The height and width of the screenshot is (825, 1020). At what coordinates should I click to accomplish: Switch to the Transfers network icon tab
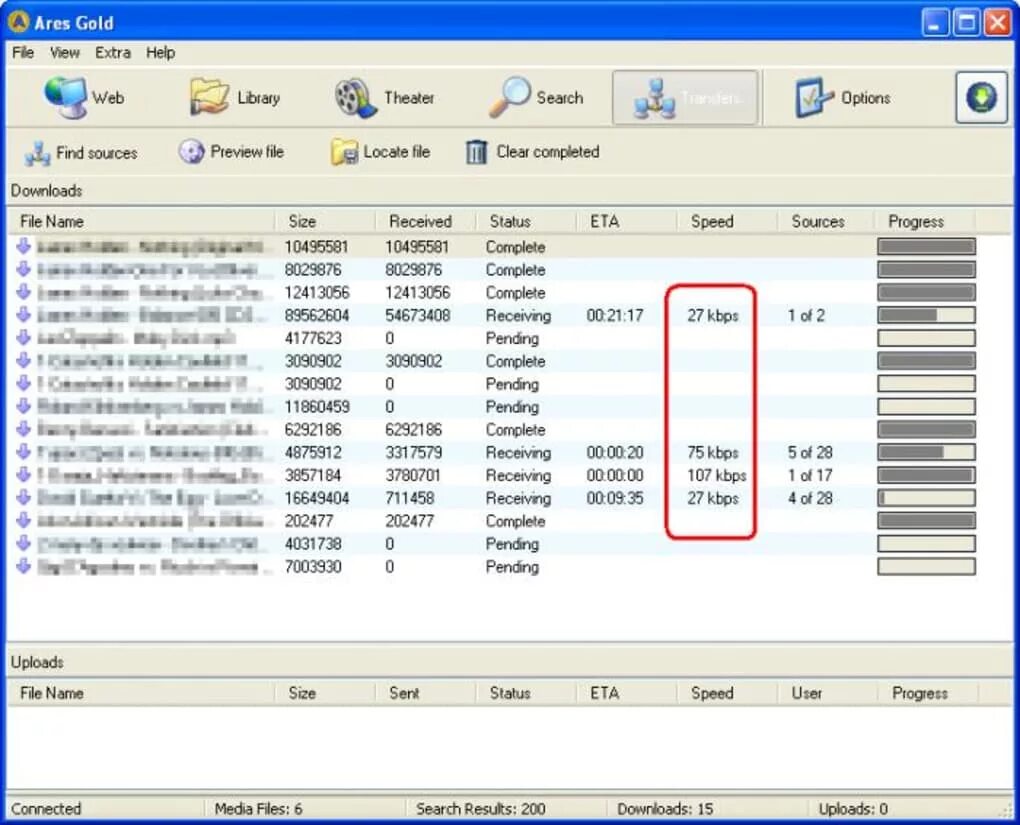[x=654, y=98]
